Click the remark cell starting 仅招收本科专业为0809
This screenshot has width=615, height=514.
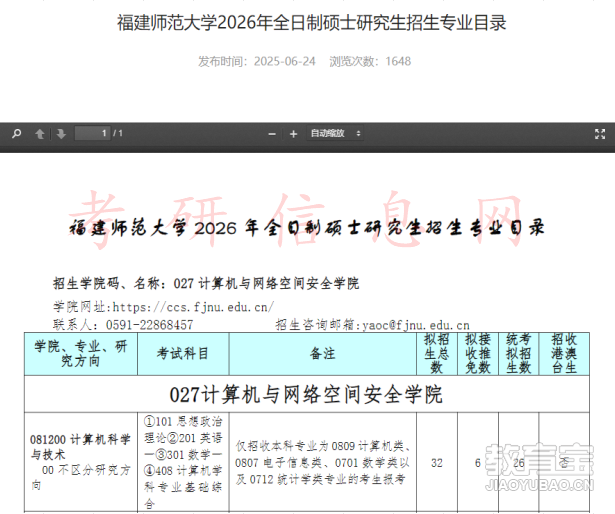(x=323, y=462)
